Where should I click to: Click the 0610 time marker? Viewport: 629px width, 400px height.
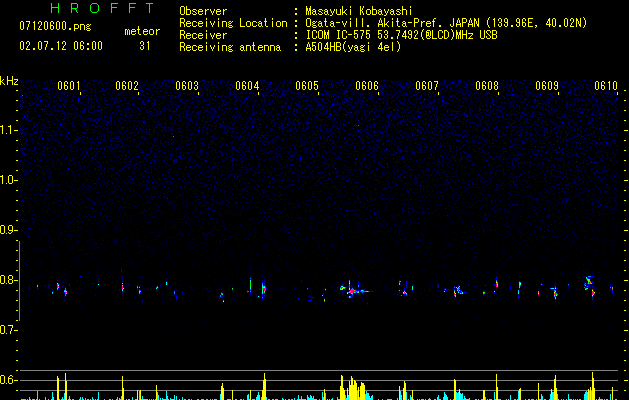606,86
